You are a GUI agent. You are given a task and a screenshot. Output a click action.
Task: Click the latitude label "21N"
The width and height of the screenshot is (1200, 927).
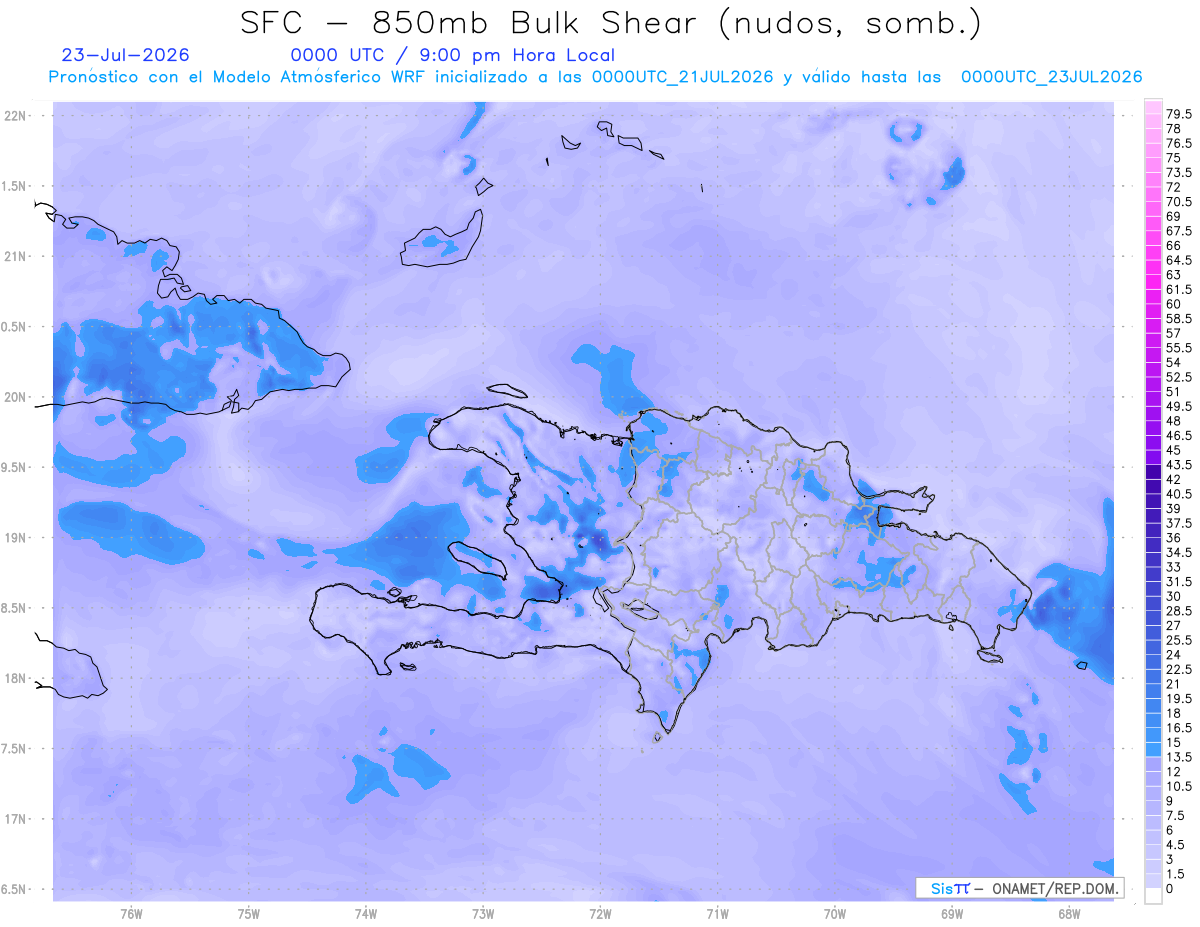pyautogui.click(x=16, y=256)
